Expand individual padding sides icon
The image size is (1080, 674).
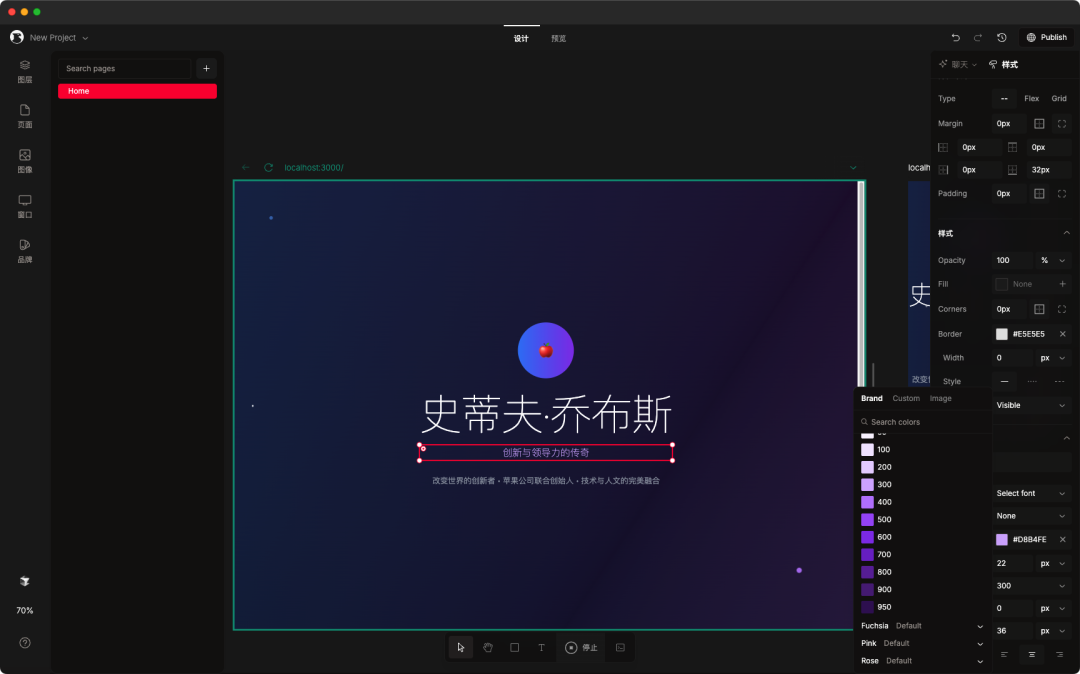pos(1062,193)
